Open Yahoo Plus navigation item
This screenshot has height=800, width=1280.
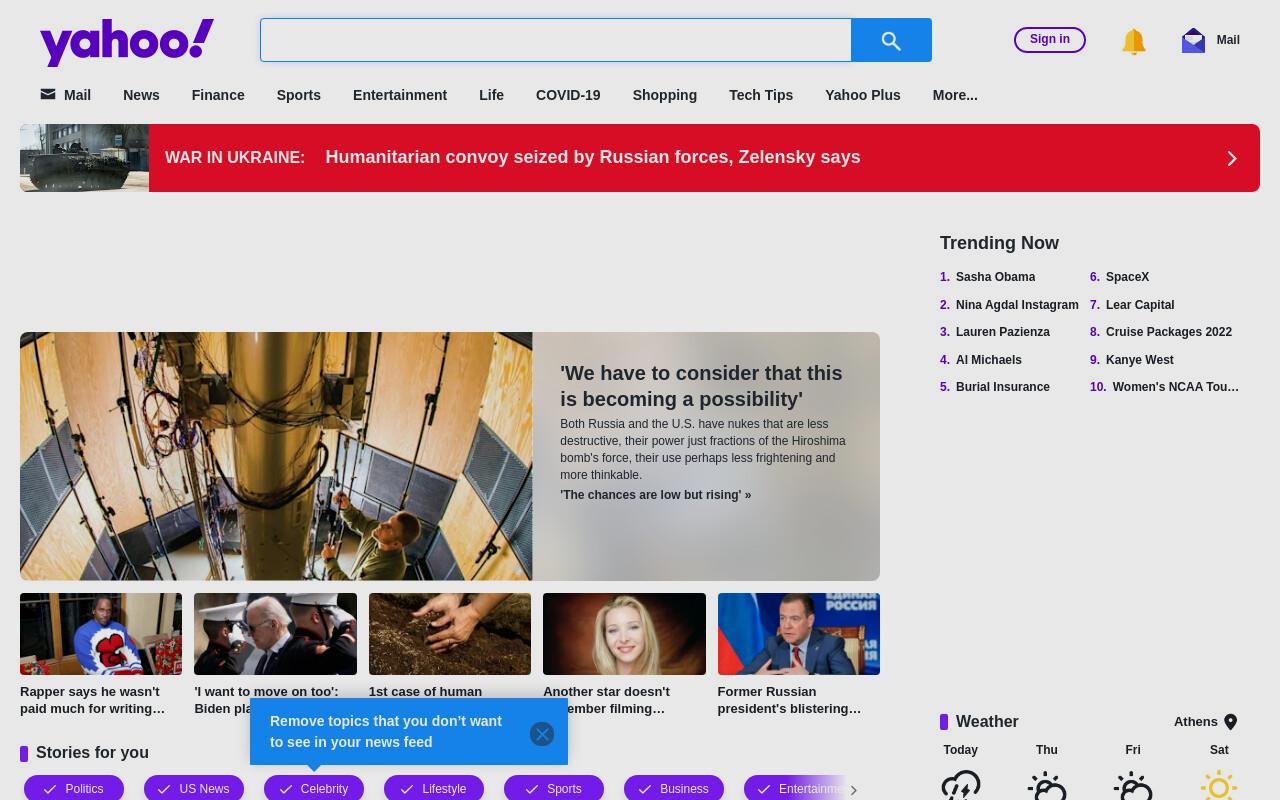pos(863,95)
